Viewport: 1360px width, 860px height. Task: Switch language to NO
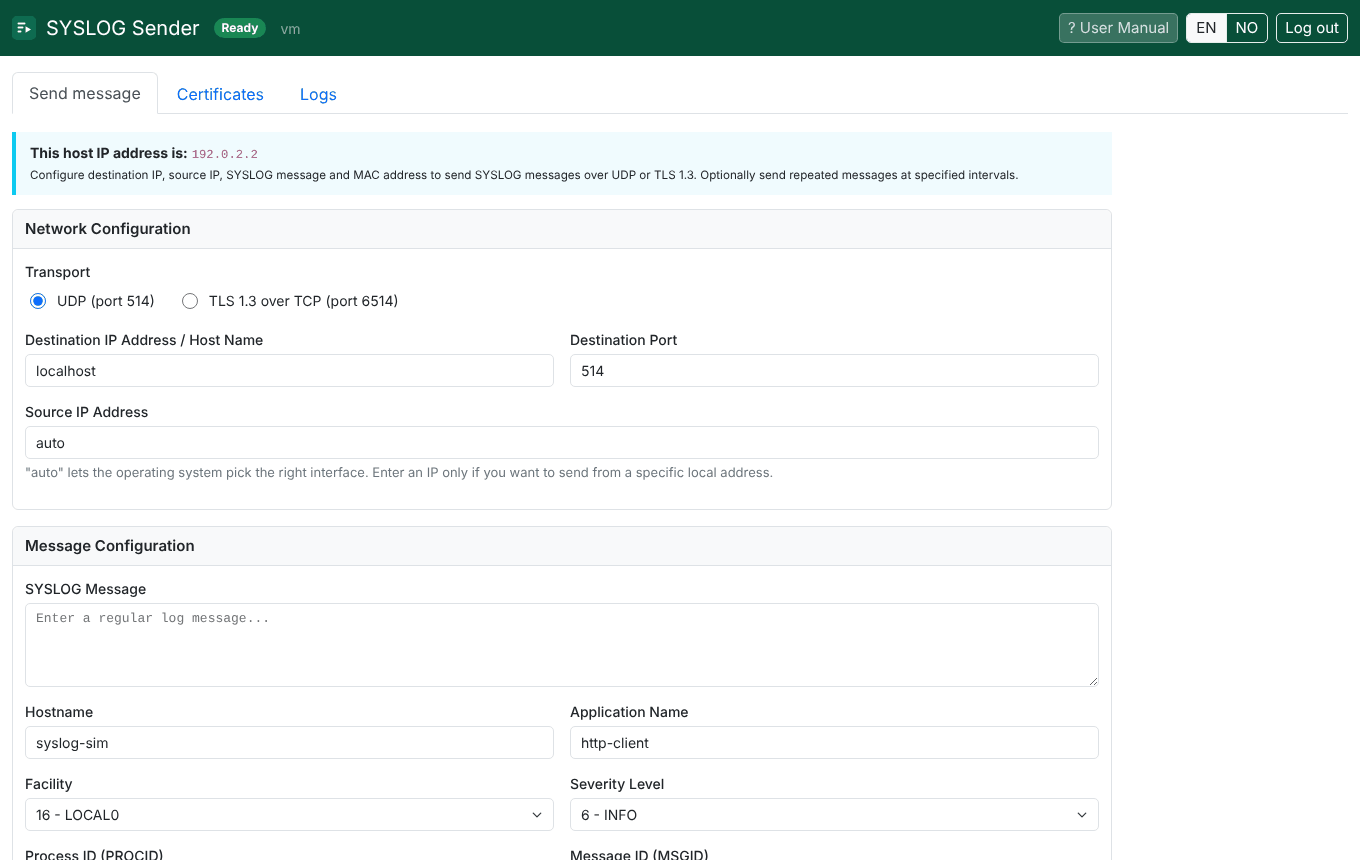(1247, 28)
